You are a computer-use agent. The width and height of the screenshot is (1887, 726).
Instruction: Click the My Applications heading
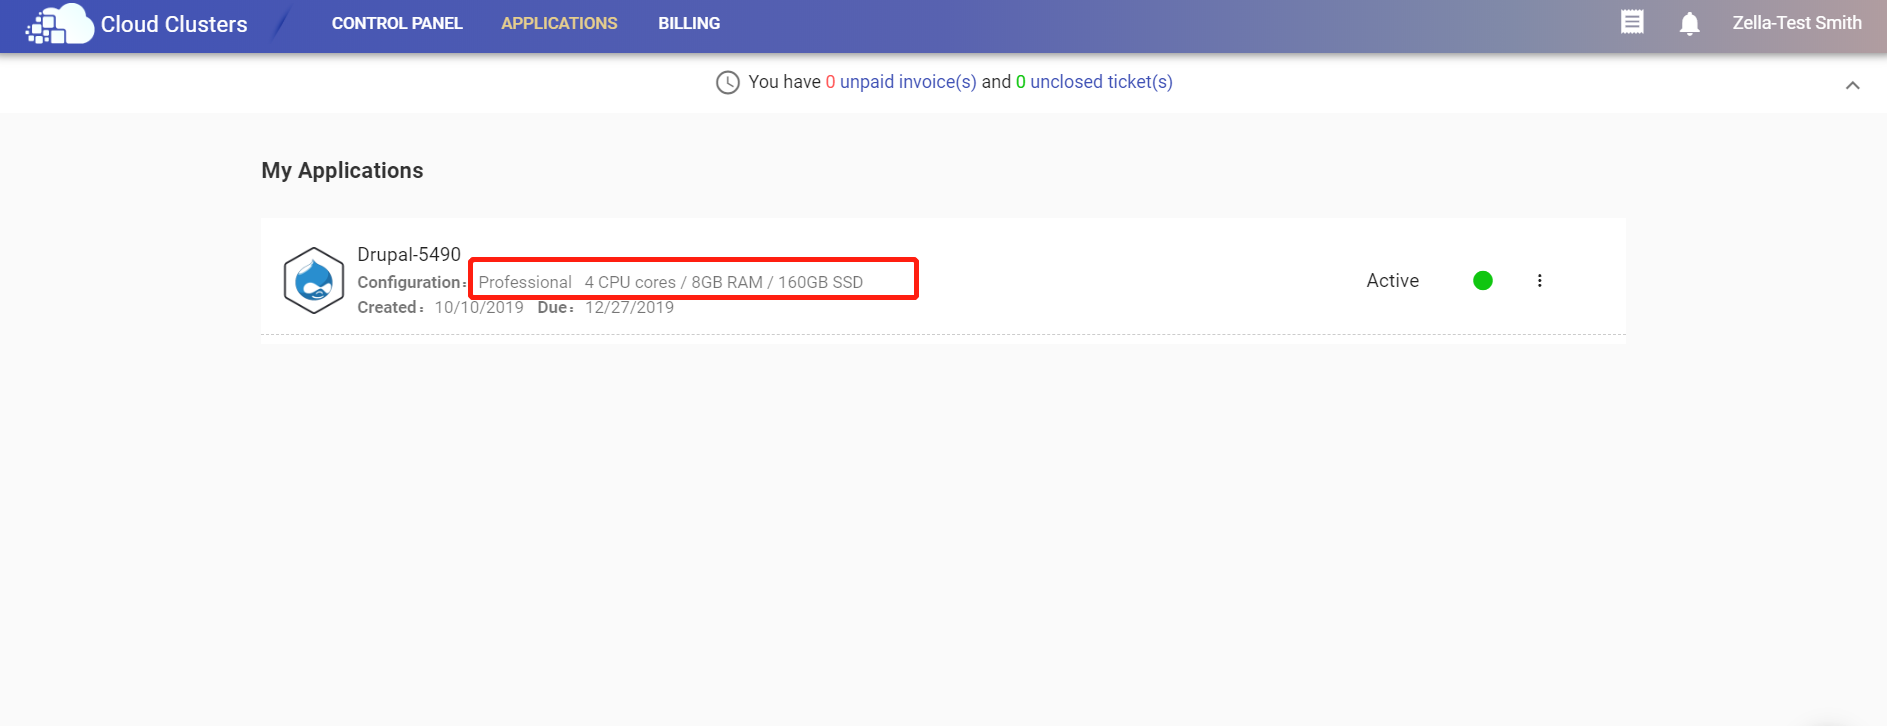(342, 170)
